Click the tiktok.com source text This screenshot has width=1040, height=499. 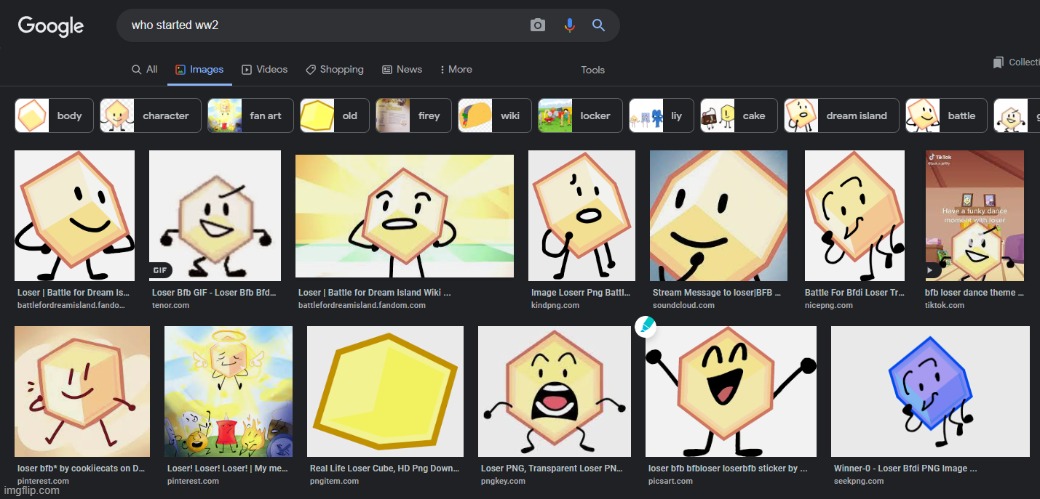(944, 305)
